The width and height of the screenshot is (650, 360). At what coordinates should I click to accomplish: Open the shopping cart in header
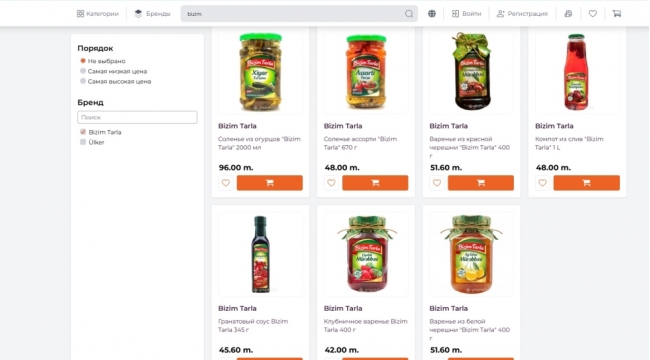[617, 14]
